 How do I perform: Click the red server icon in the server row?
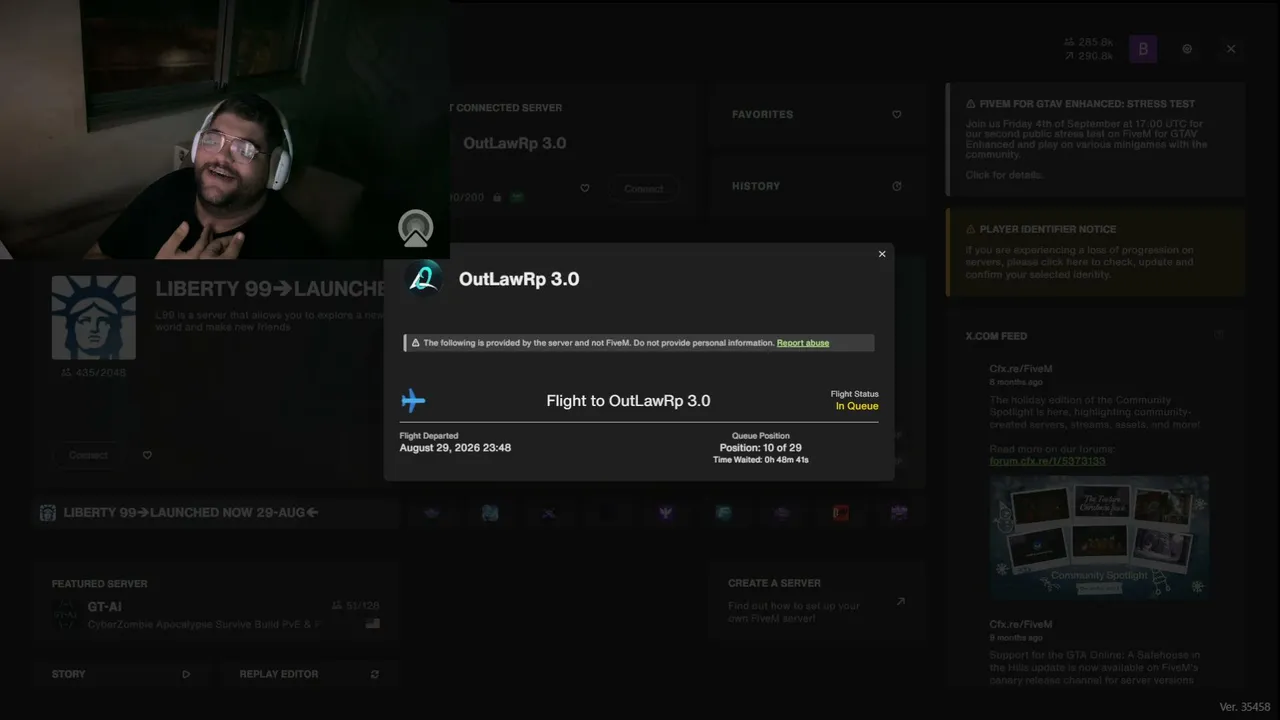coord(840,513)
